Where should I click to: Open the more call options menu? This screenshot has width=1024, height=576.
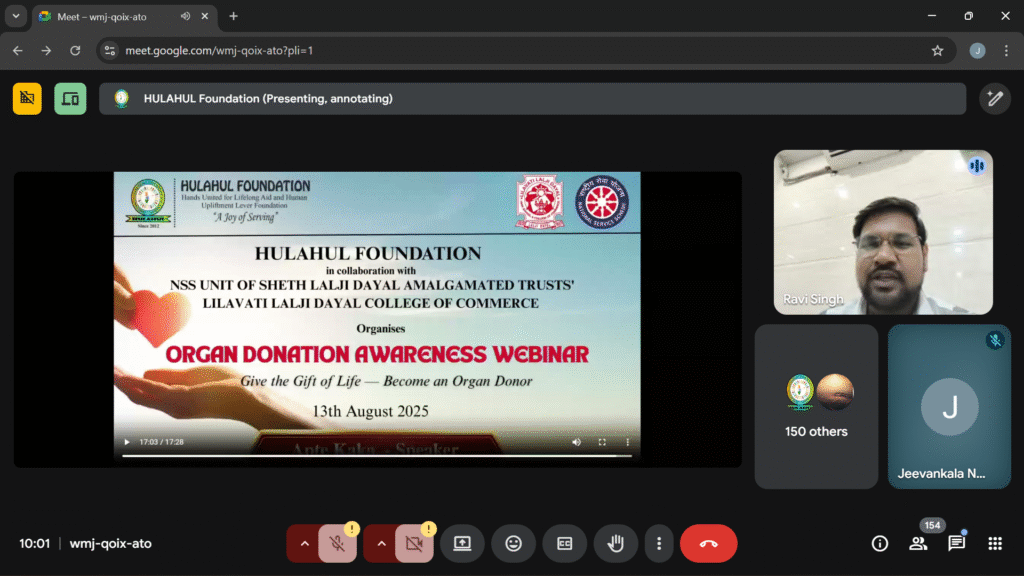(x=659, y=543)
